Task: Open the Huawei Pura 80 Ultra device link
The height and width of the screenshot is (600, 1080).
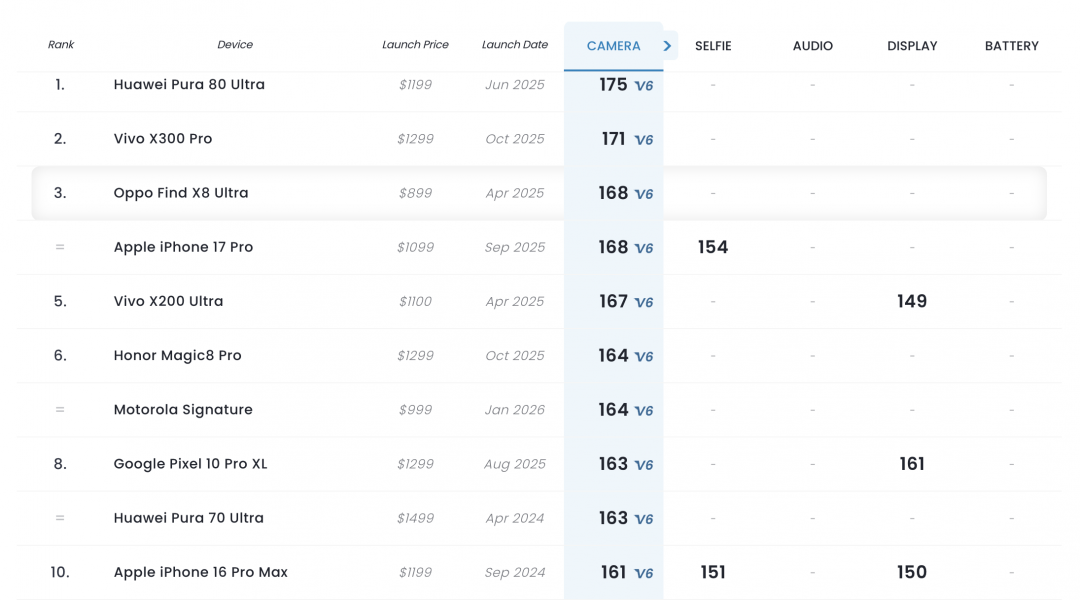Action: point(189,85)
